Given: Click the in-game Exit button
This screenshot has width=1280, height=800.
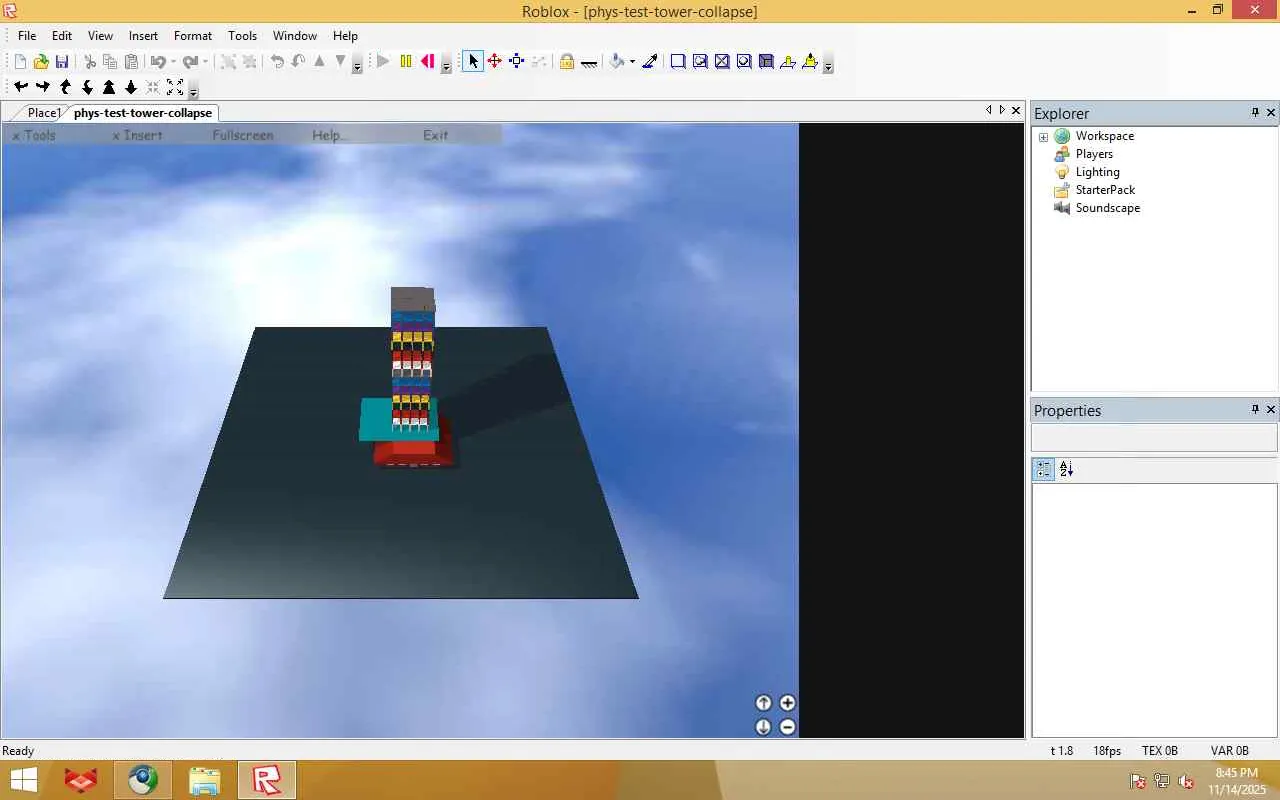Looking at the screenshot, I should [x=435, y=135].
